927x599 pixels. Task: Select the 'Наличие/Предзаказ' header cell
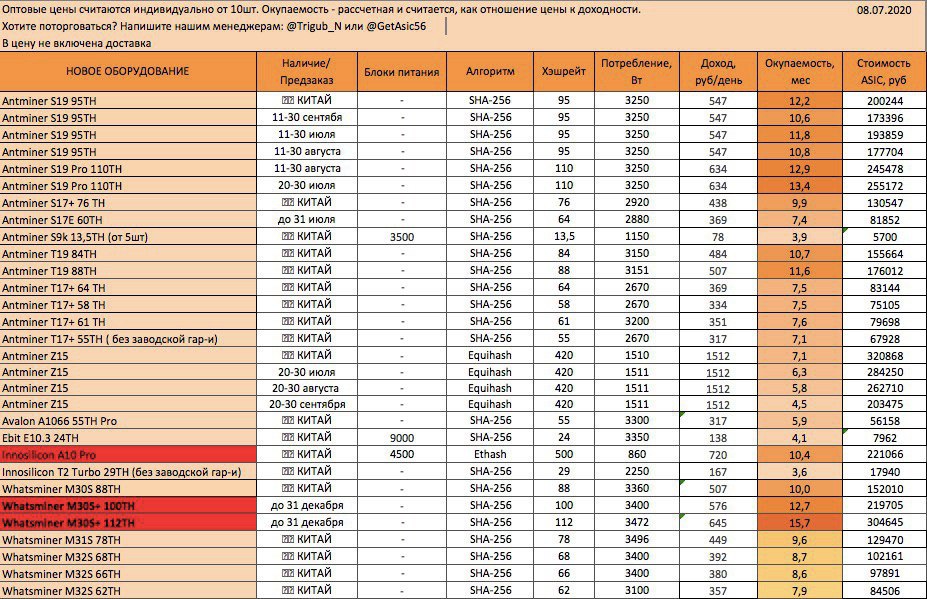pos(307,72)
